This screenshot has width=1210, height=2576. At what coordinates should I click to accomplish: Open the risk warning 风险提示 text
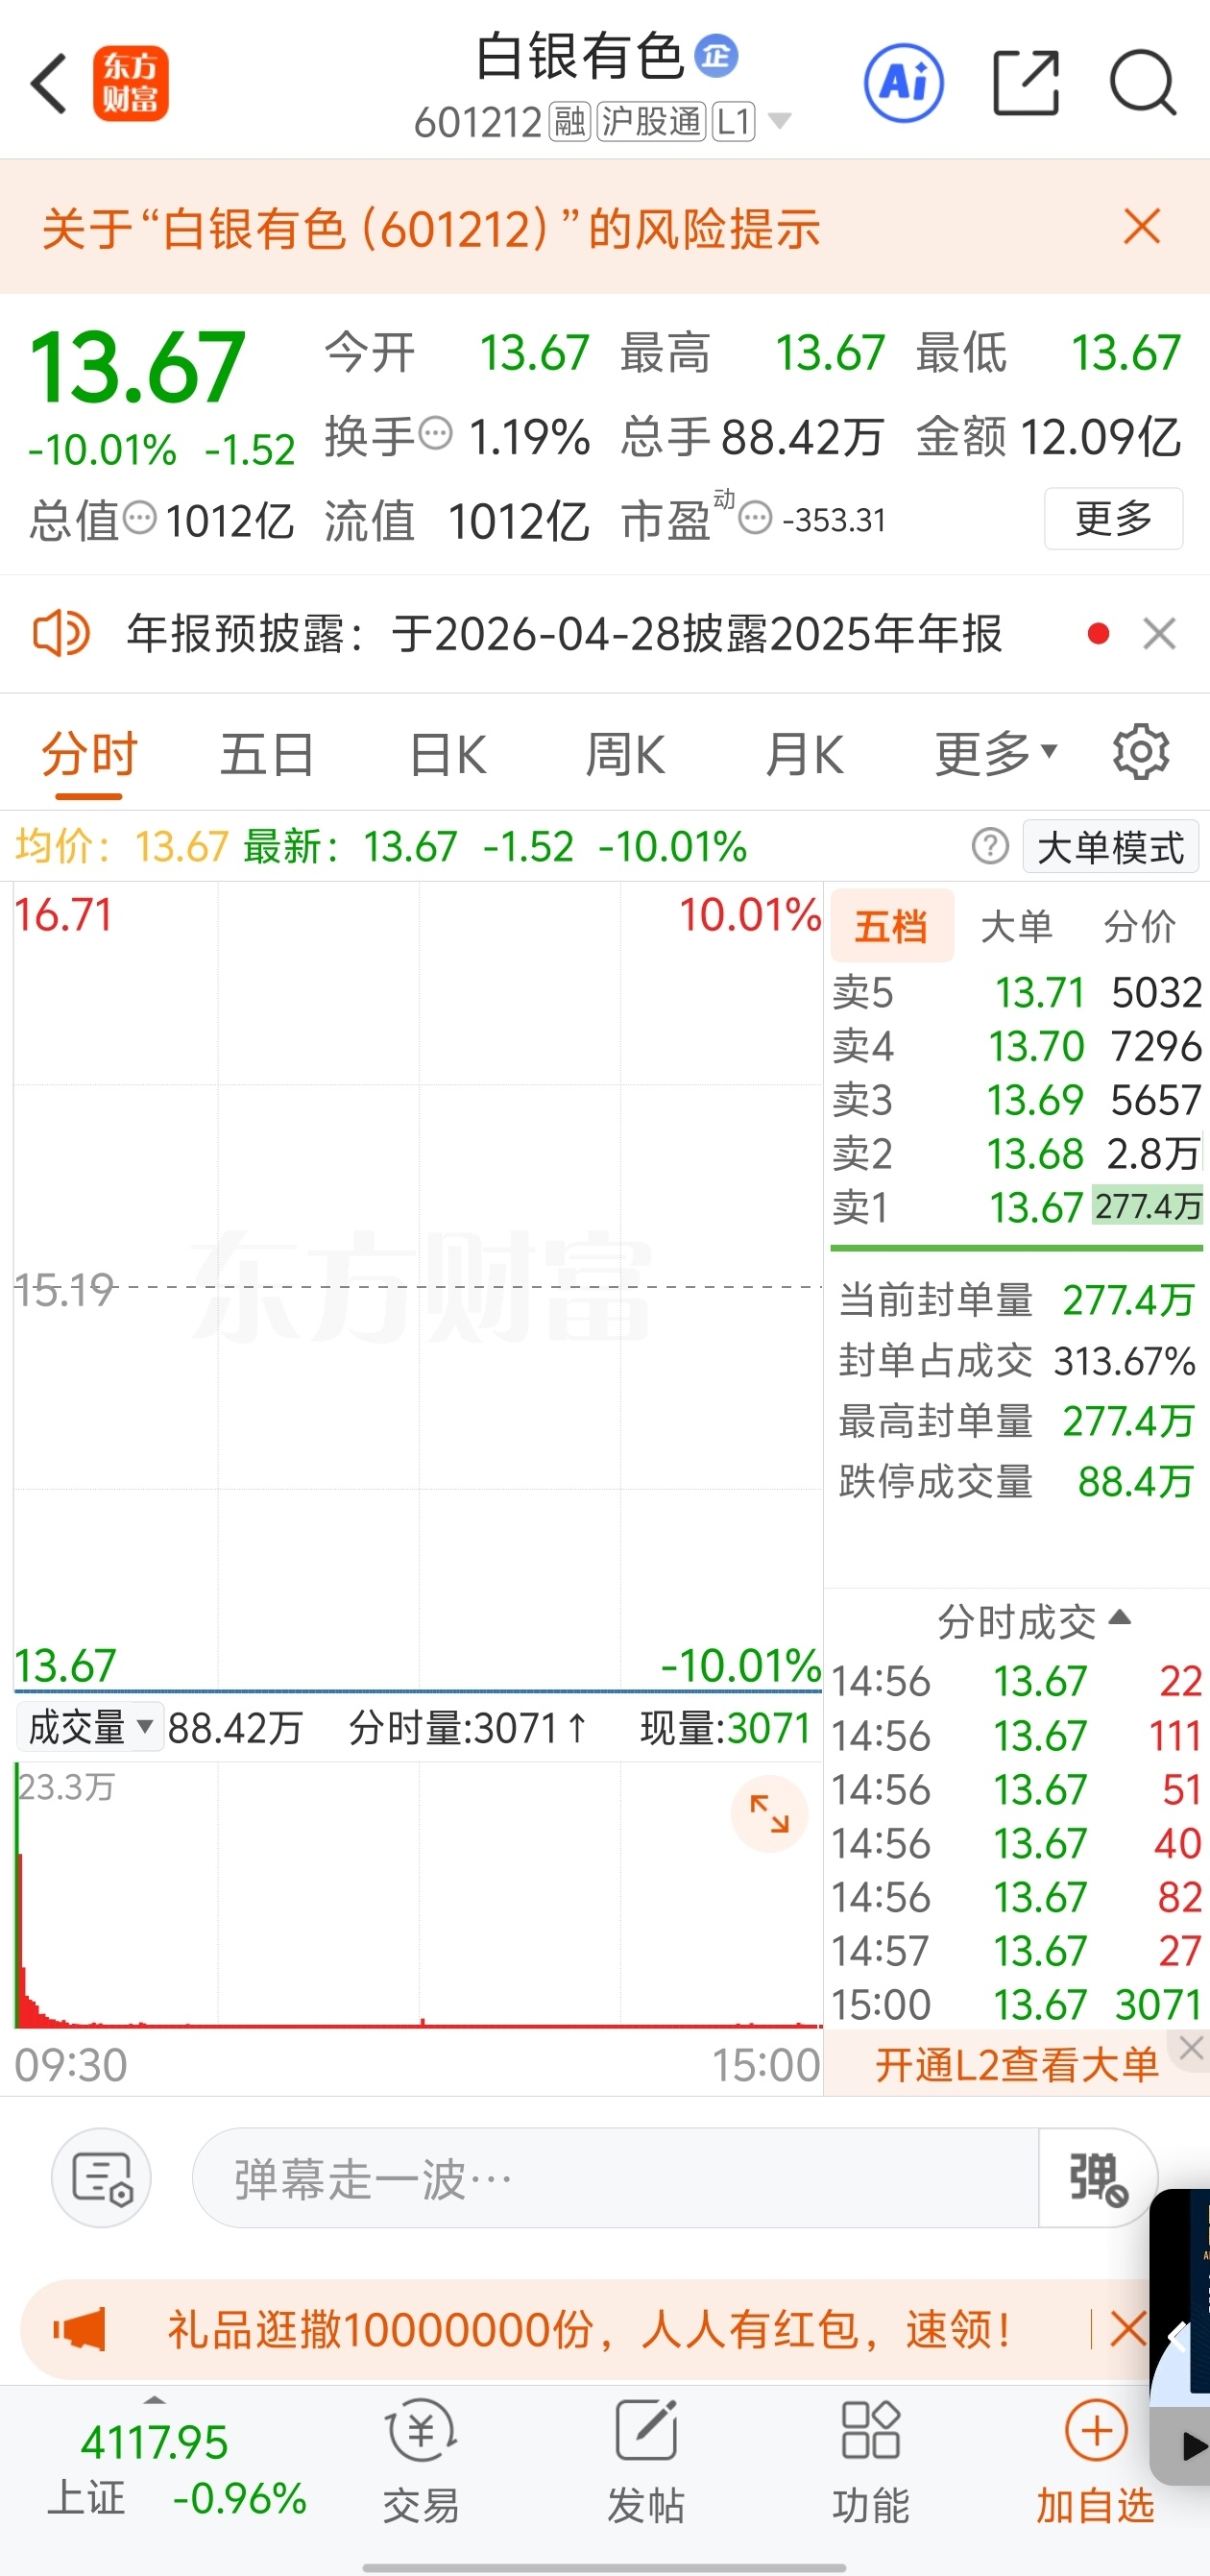(x=431, y=228)
